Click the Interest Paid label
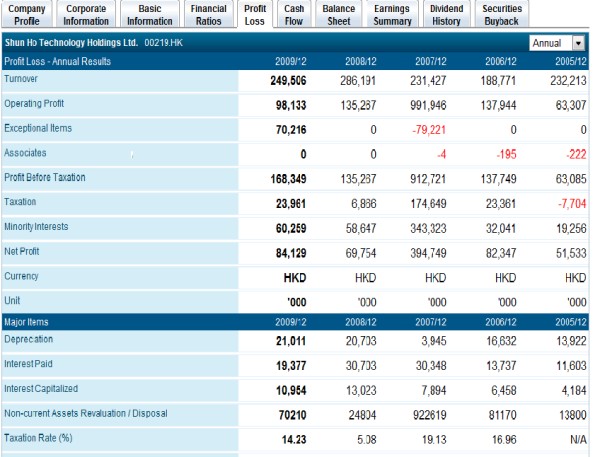This screenshot has width=600, height=457. click(x=28, y=364)
